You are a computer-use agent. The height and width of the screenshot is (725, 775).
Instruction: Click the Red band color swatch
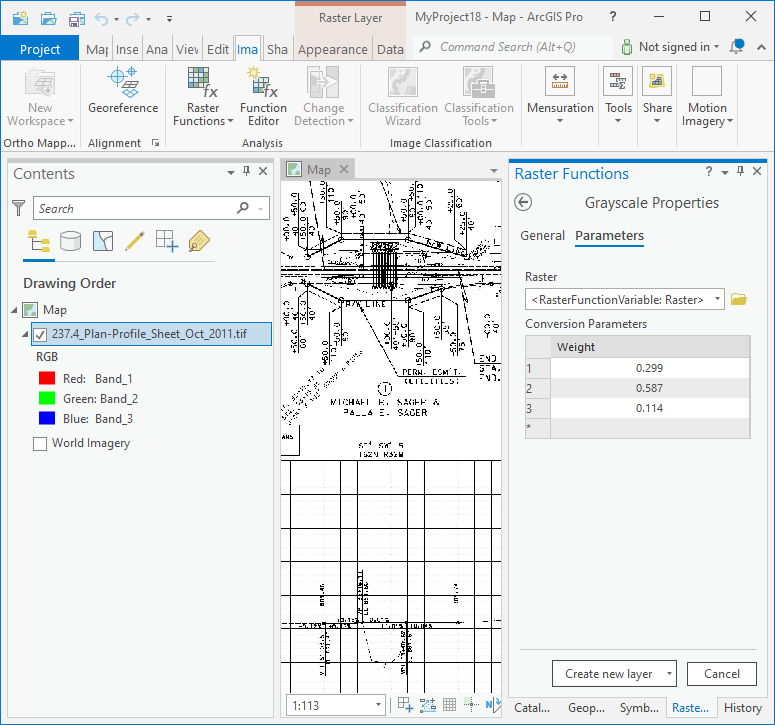point(46,379)
